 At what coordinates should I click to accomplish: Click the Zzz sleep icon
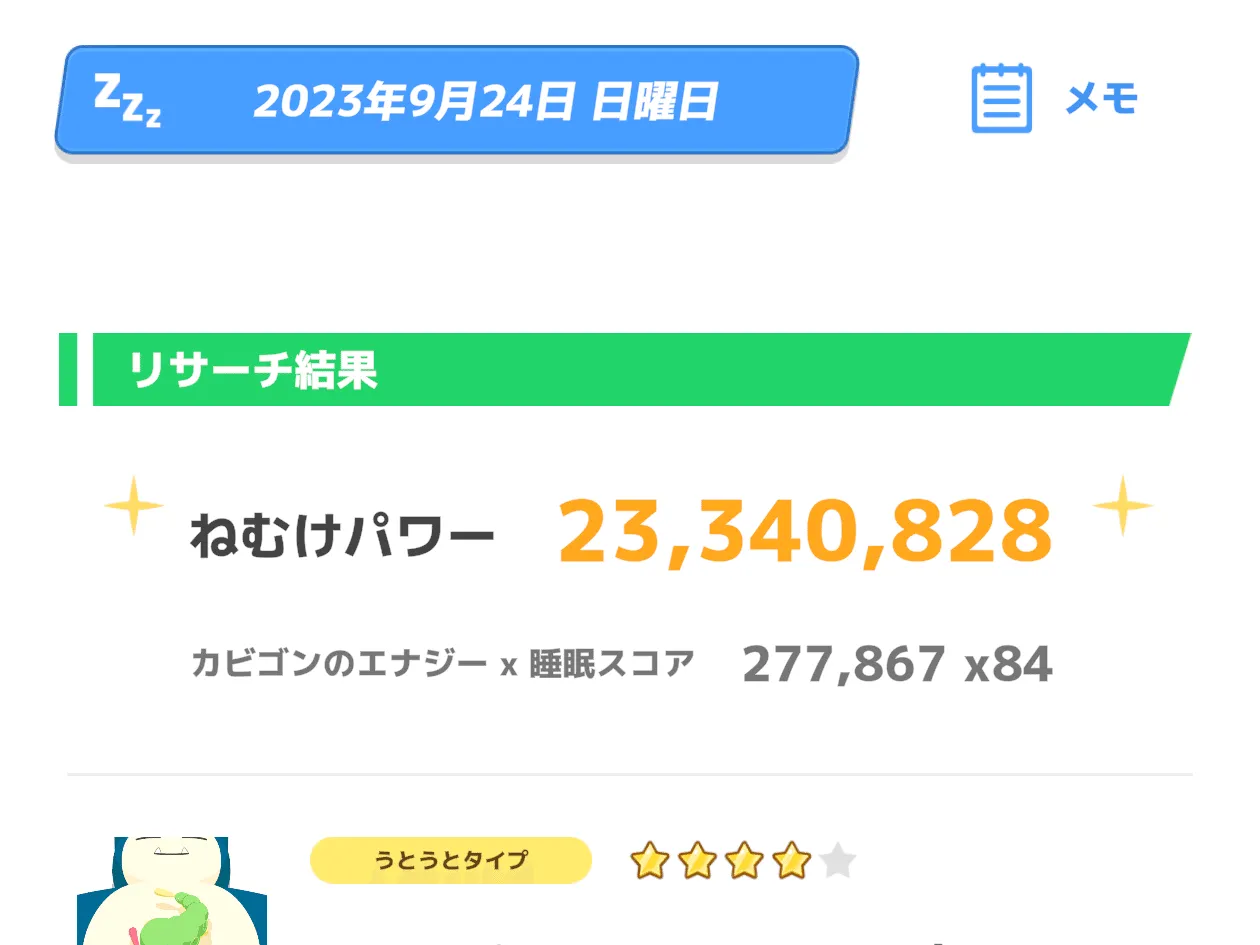click(127, 100)
